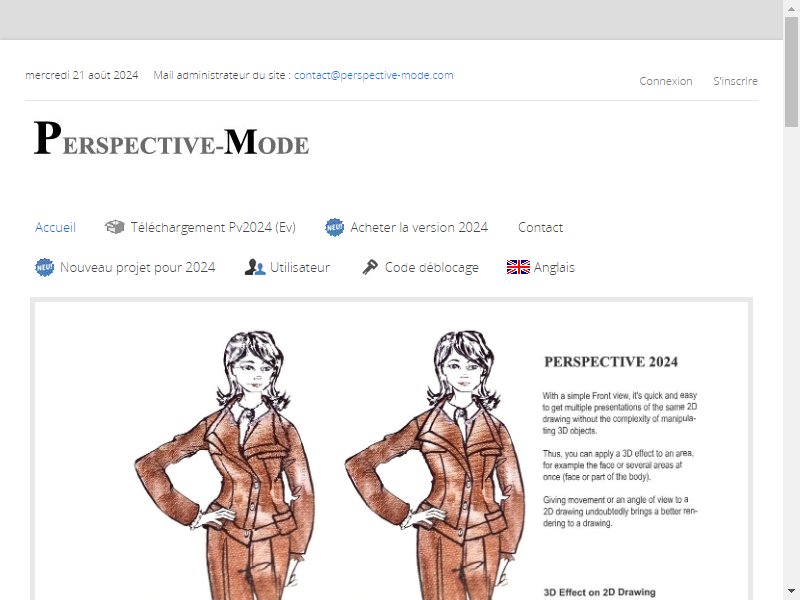Click the contact@perspective-mode.com email link
The width and height of the screenshot is (800, 600).
point(373,75)
